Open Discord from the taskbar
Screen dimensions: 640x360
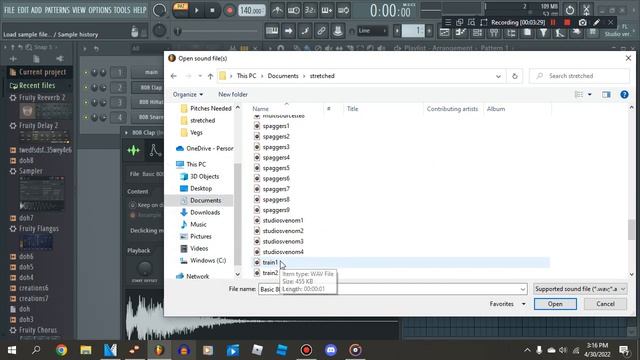click(x=331, y=350)
